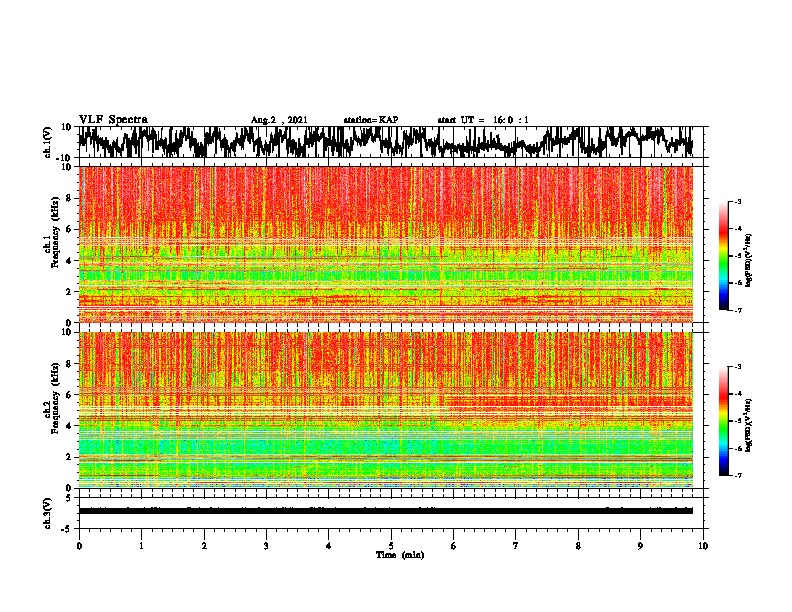
Task: Click the "7" tick on time axis
Action: (516, 546)
